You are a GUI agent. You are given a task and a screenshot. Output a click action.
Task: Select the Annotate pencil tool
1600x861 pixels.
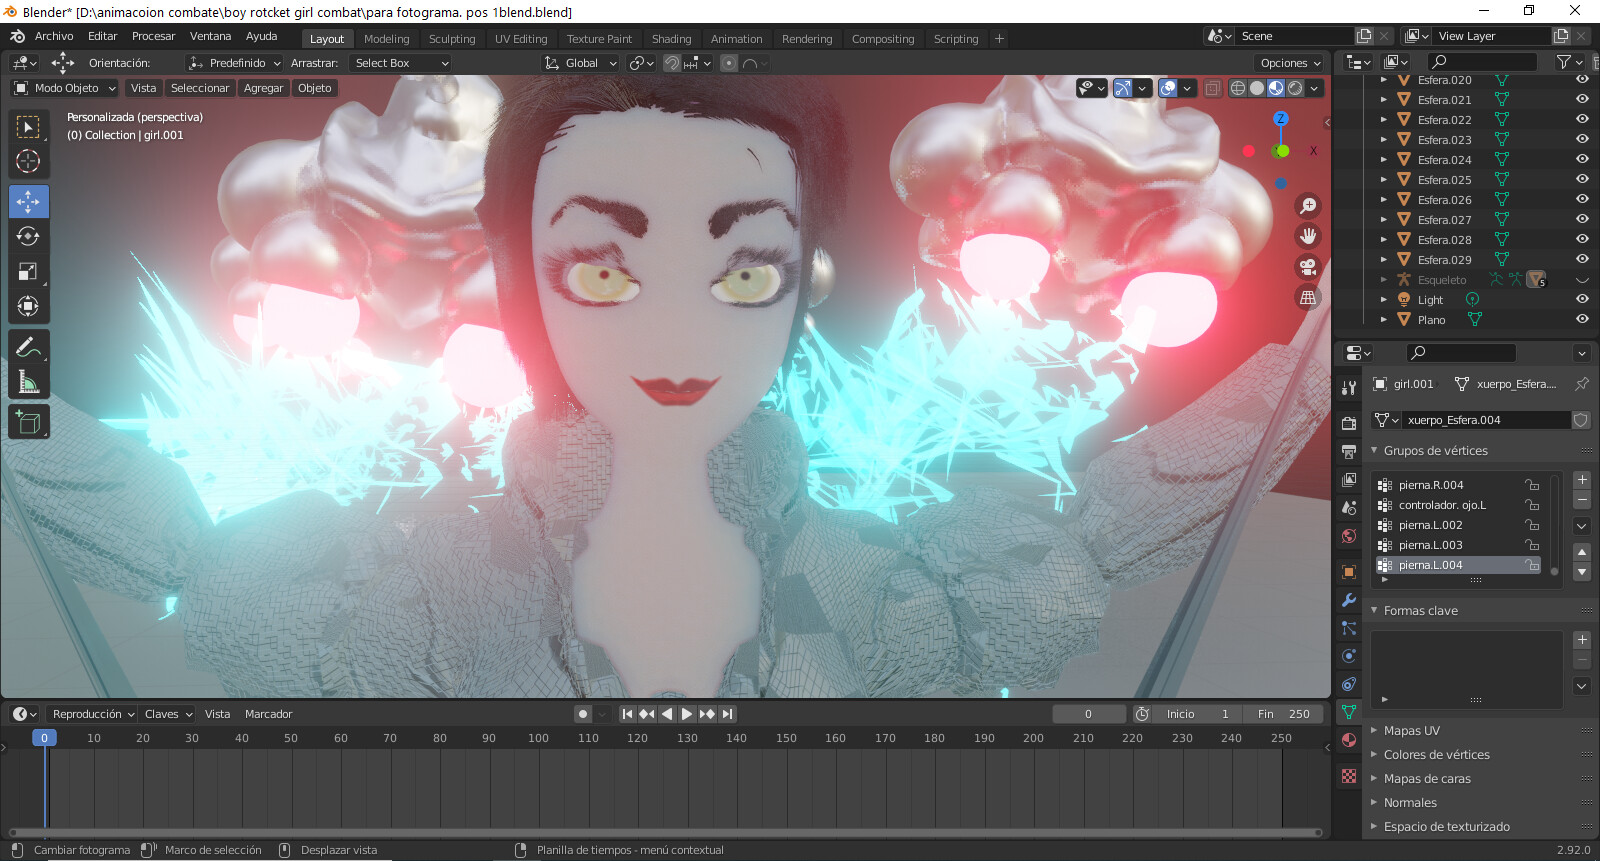click(x=28, y=347)
